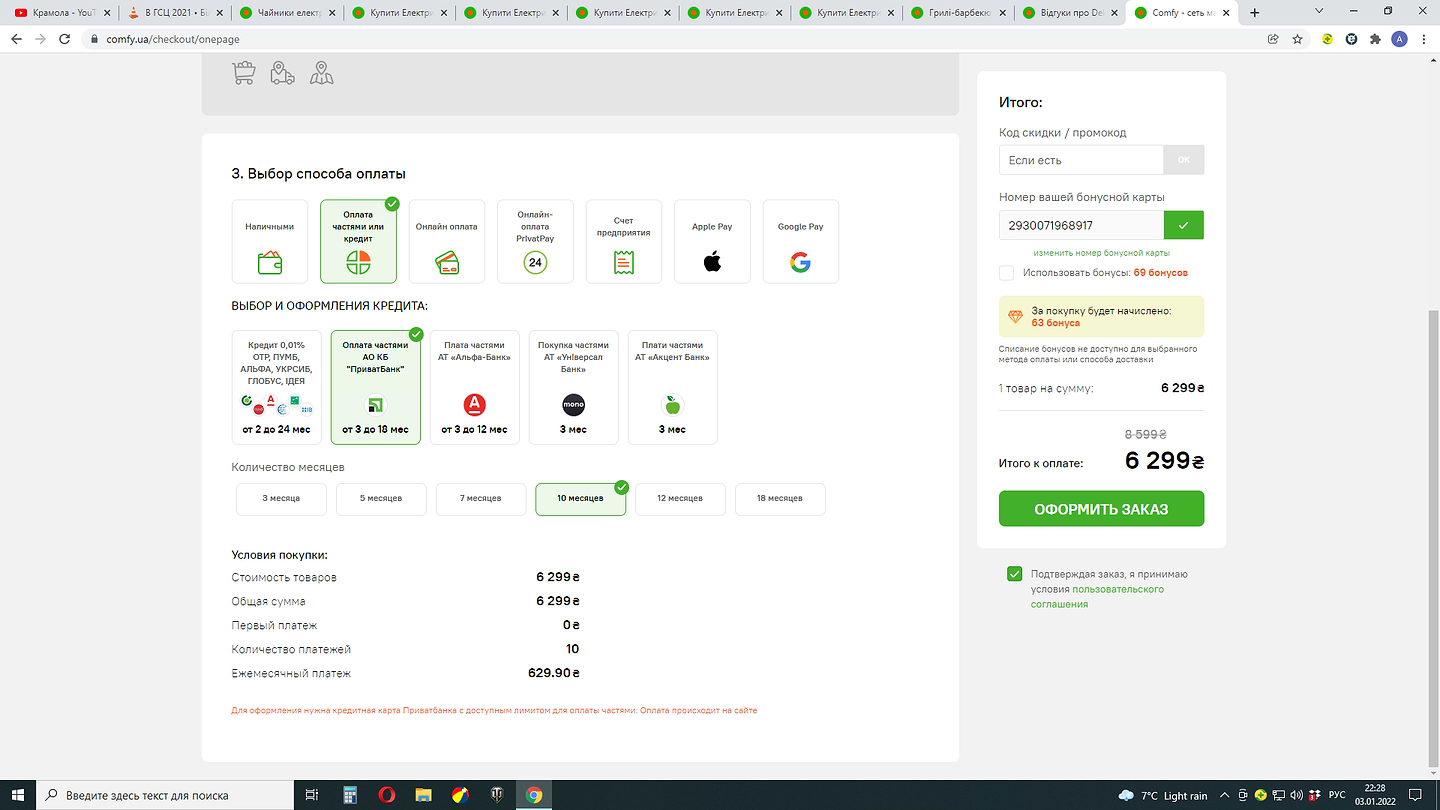Select cash payment with wallet icon
The image size is (1440, 810).
tap(269, 242)
